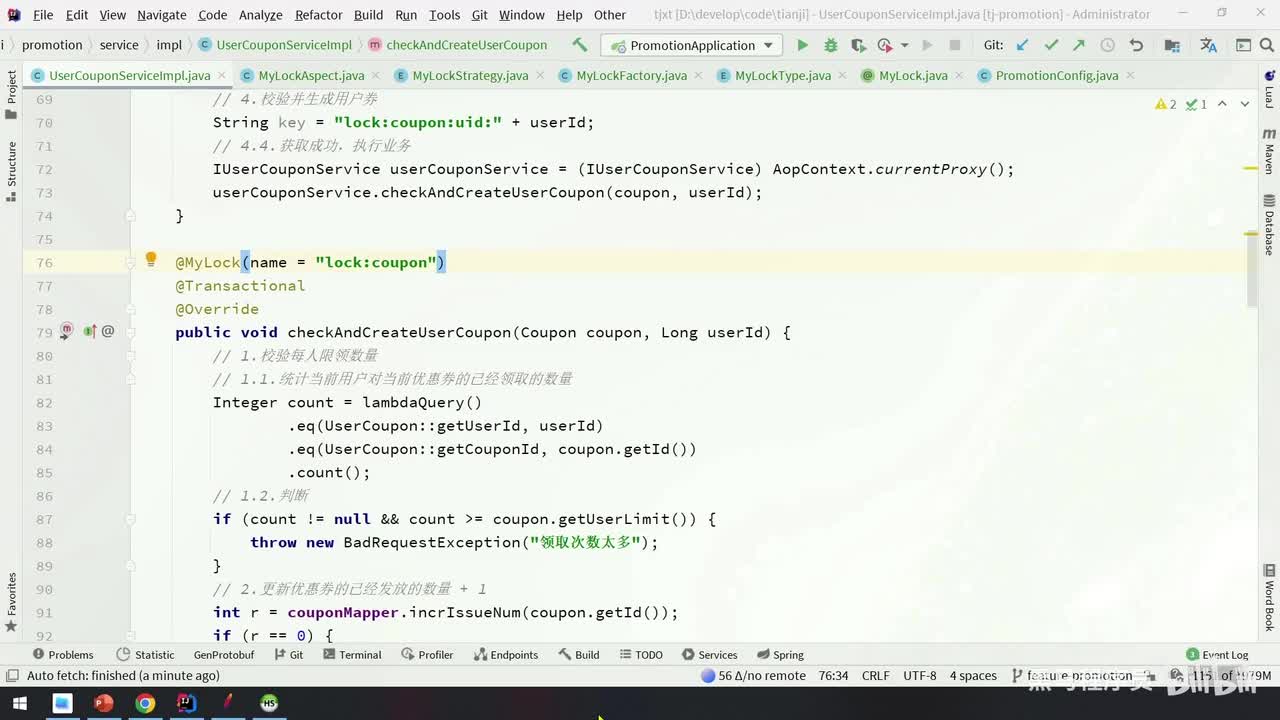Open the Analyze menu
Screen dimensions: 1280x720
pos(260,15)
